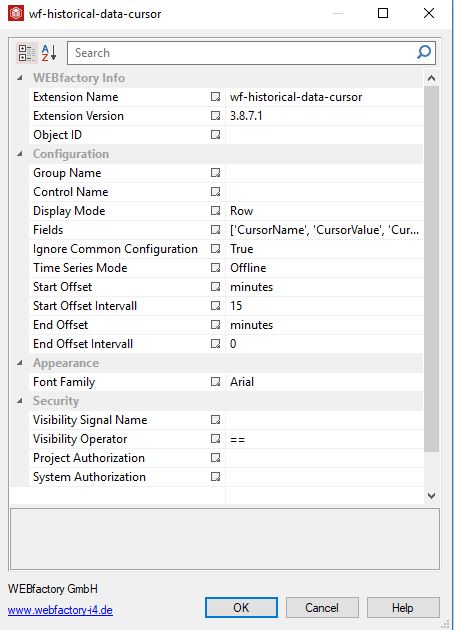Screen dimensions: 454x630
Task: Click marker square on the End Offset row
Action: (215, 325)
